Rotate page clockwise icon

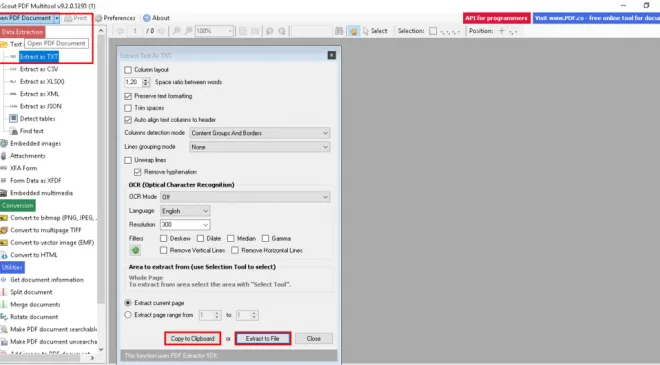[x=282, y=31]
